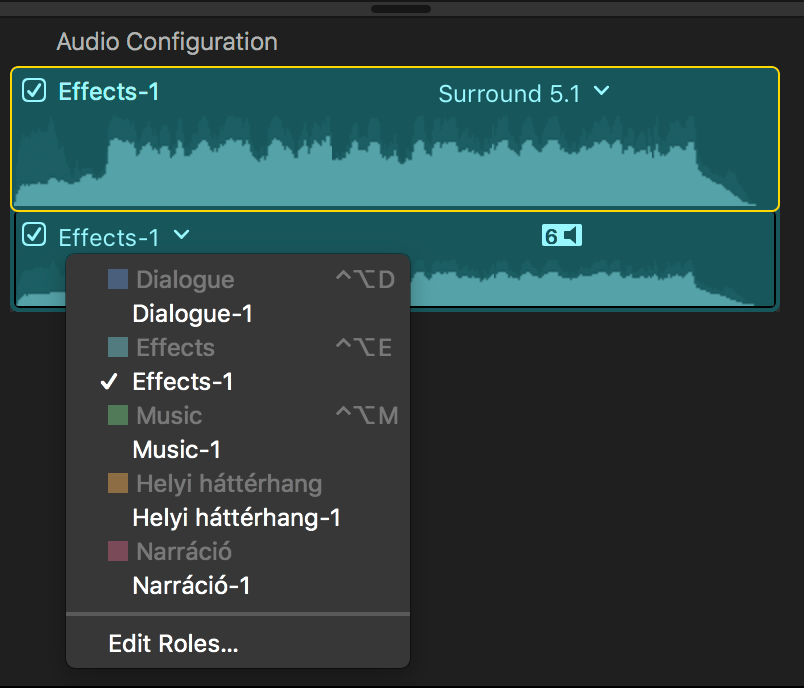The width and height of the screenshot is (804, 688).
Task: Click the teal Effects role color square
Action: [x=118, y=347]
